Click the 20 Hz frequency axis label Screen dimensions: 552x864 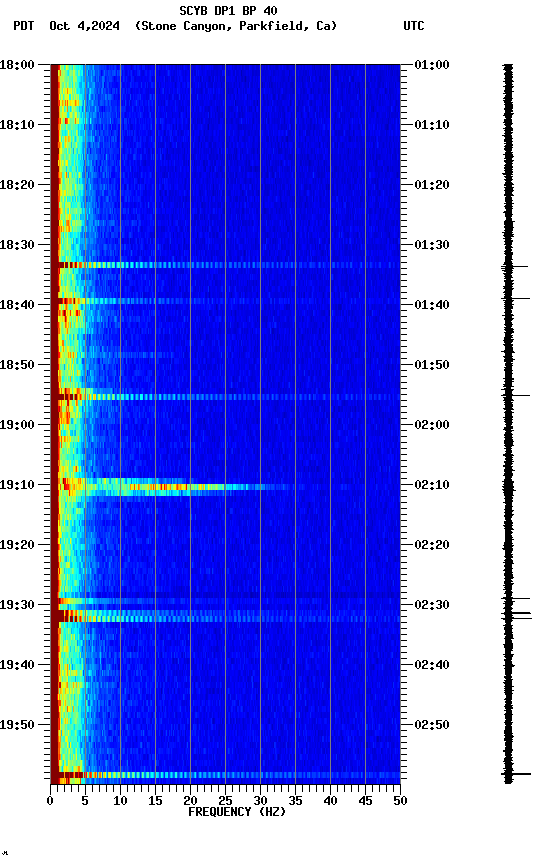point(190,801)
